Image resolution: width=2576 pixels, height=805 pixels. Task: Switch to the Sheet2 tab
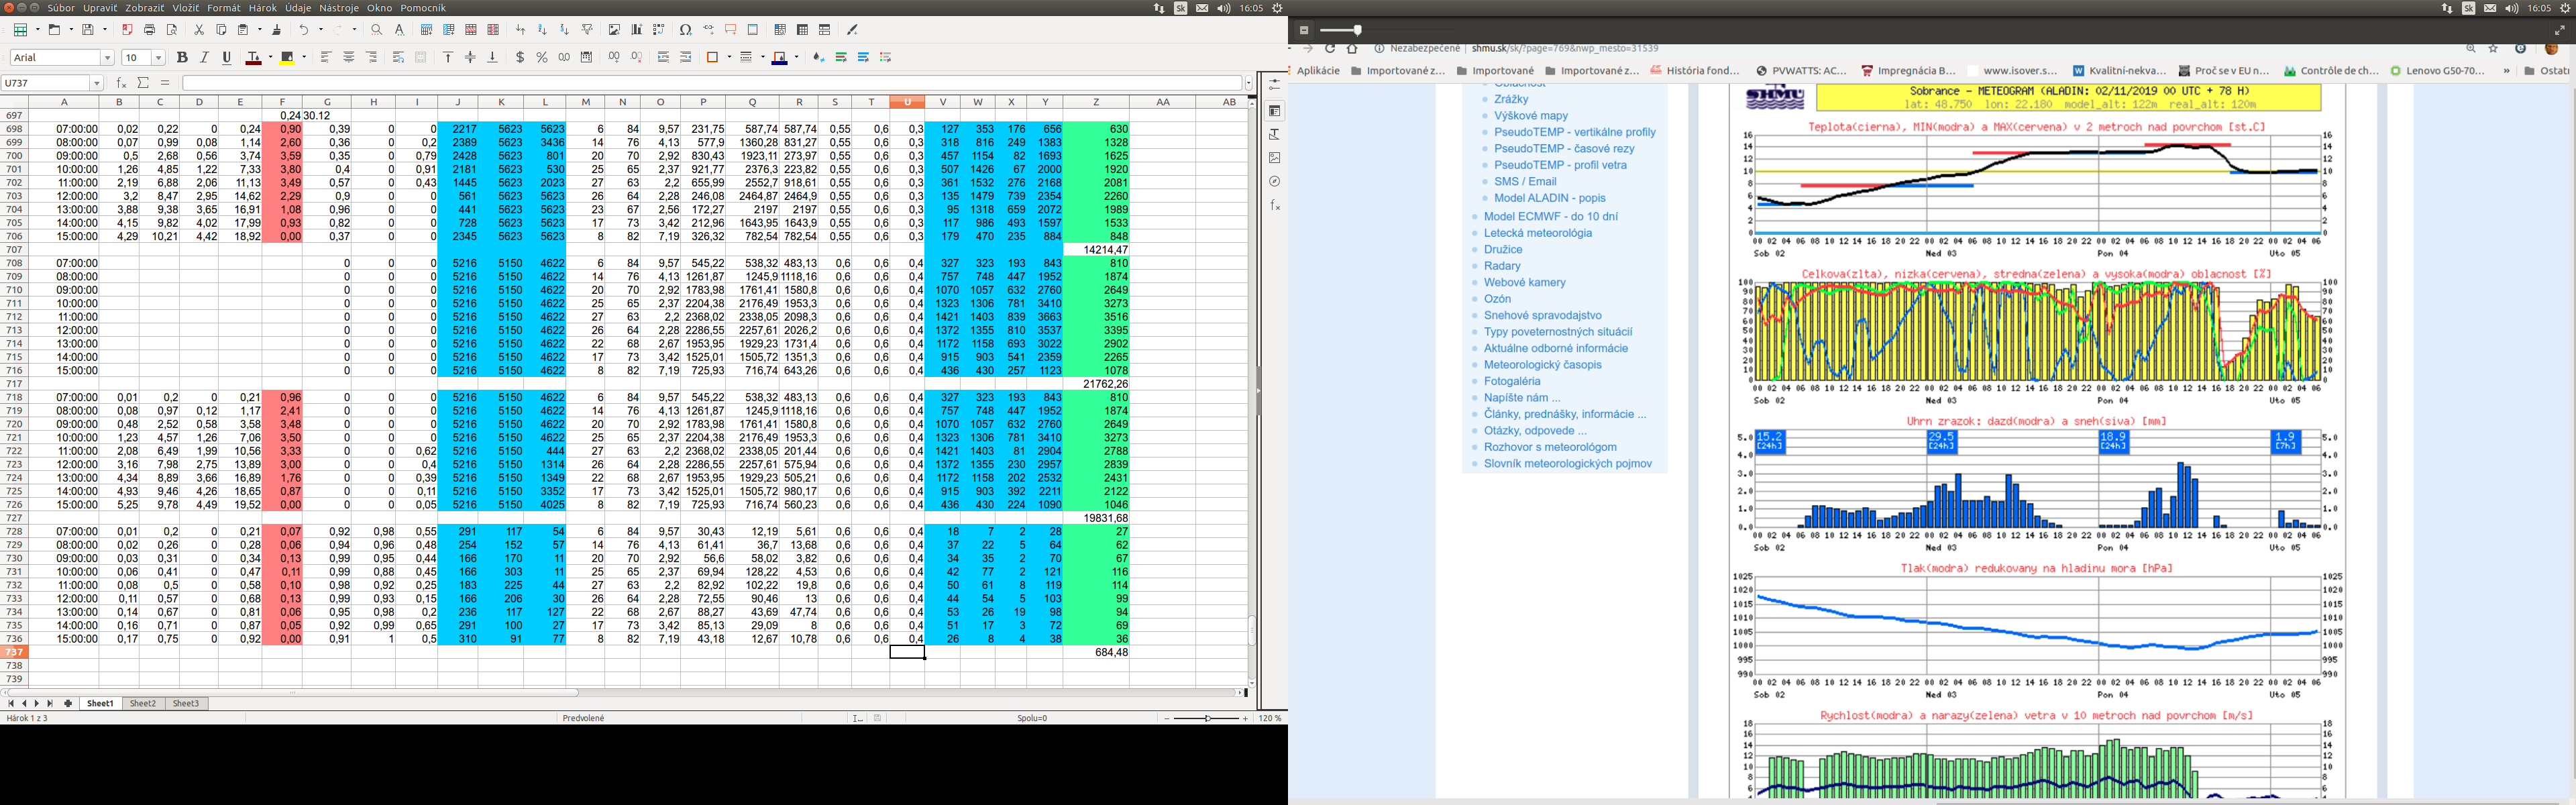pos(143,703)
